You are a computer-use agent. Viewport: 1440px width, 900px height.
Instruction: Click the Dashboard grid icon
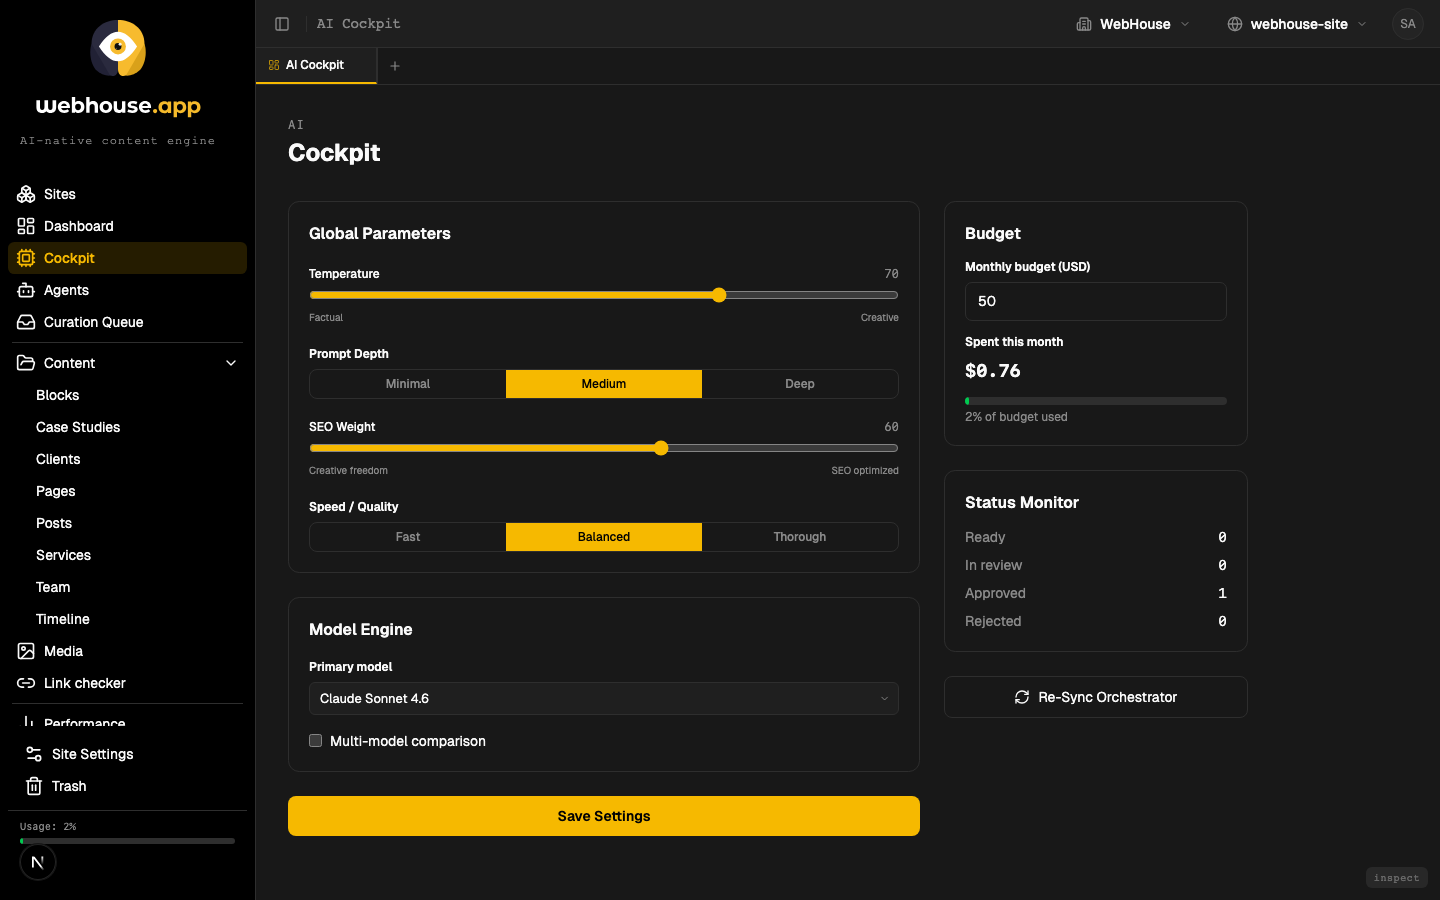pyautogui.click(x=26, y=226)
